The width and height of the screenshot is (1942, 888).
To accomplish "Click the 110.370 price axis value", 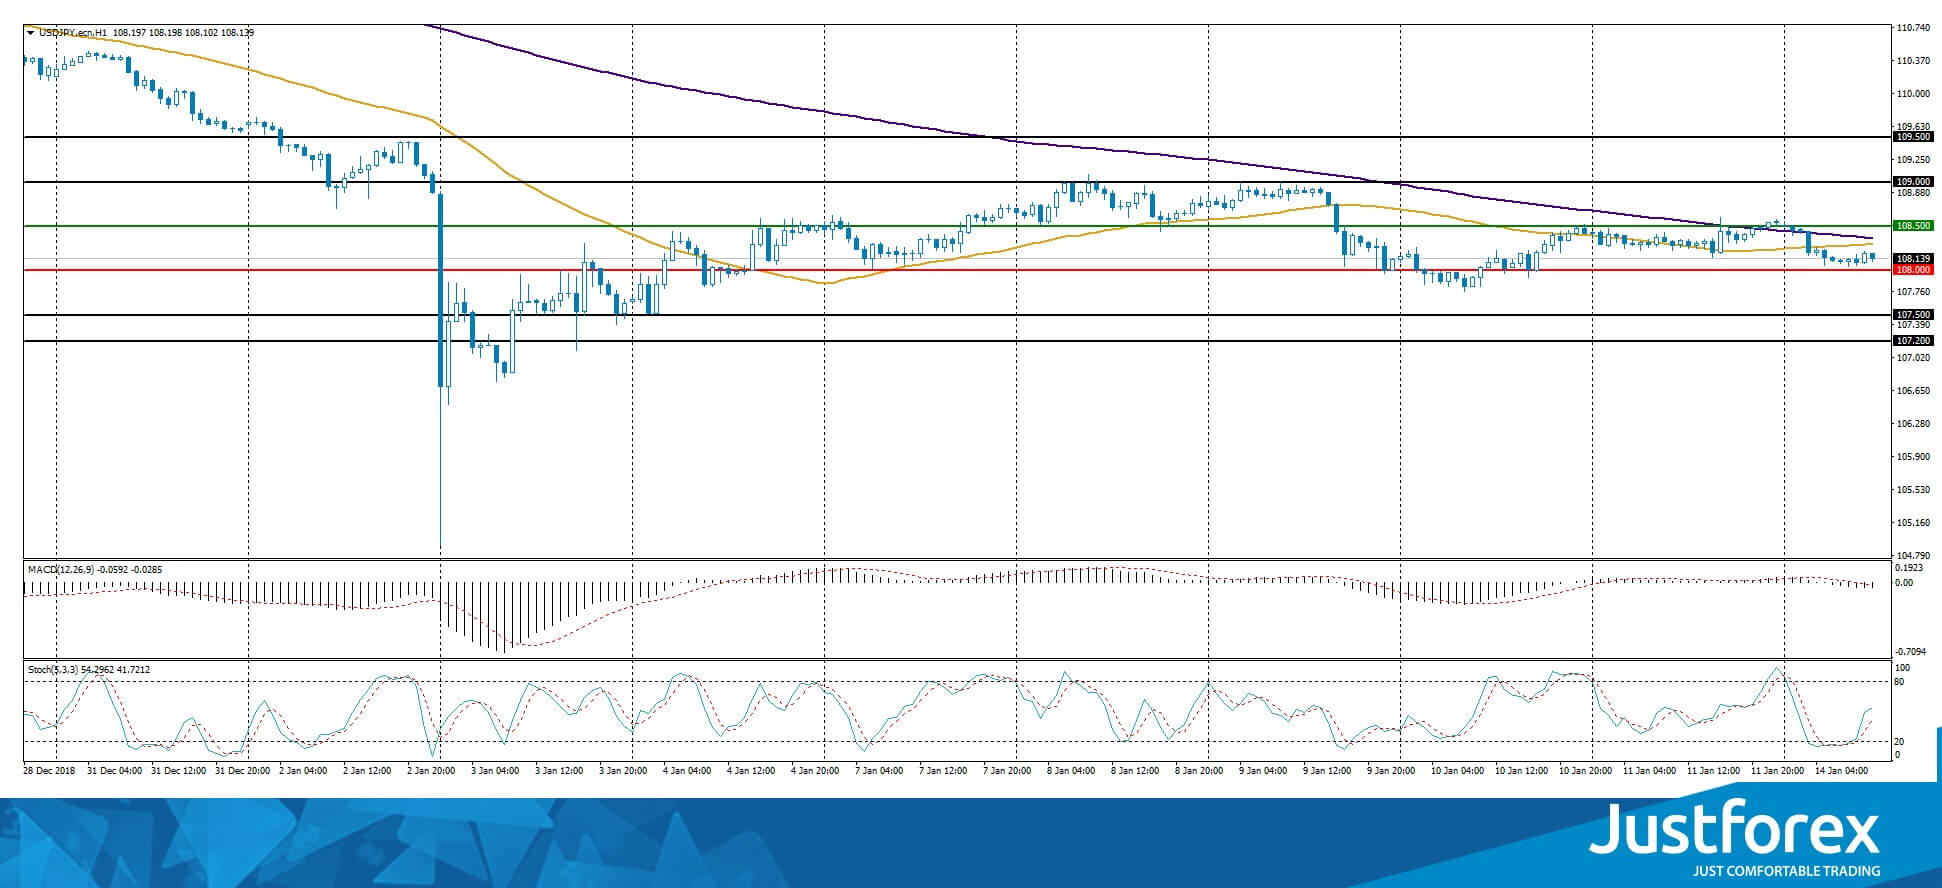I will (1913, 61).
